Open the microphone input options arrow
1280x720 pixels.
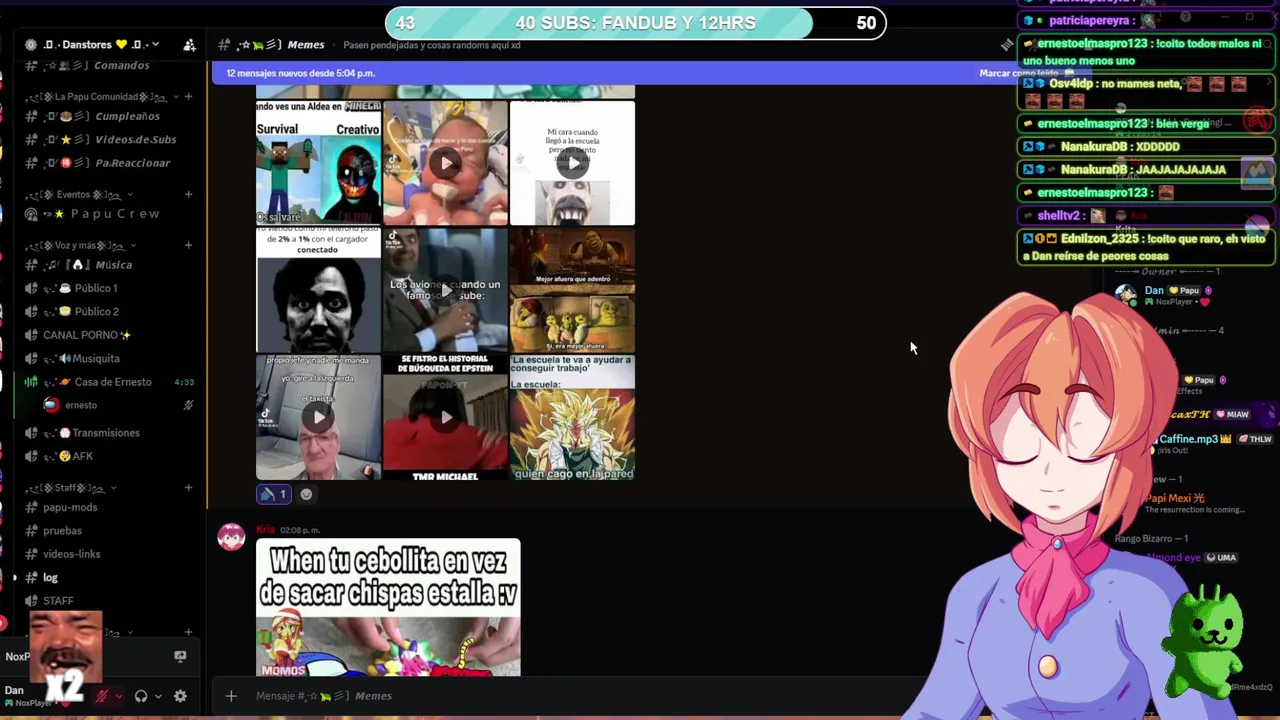click(118, 696)
